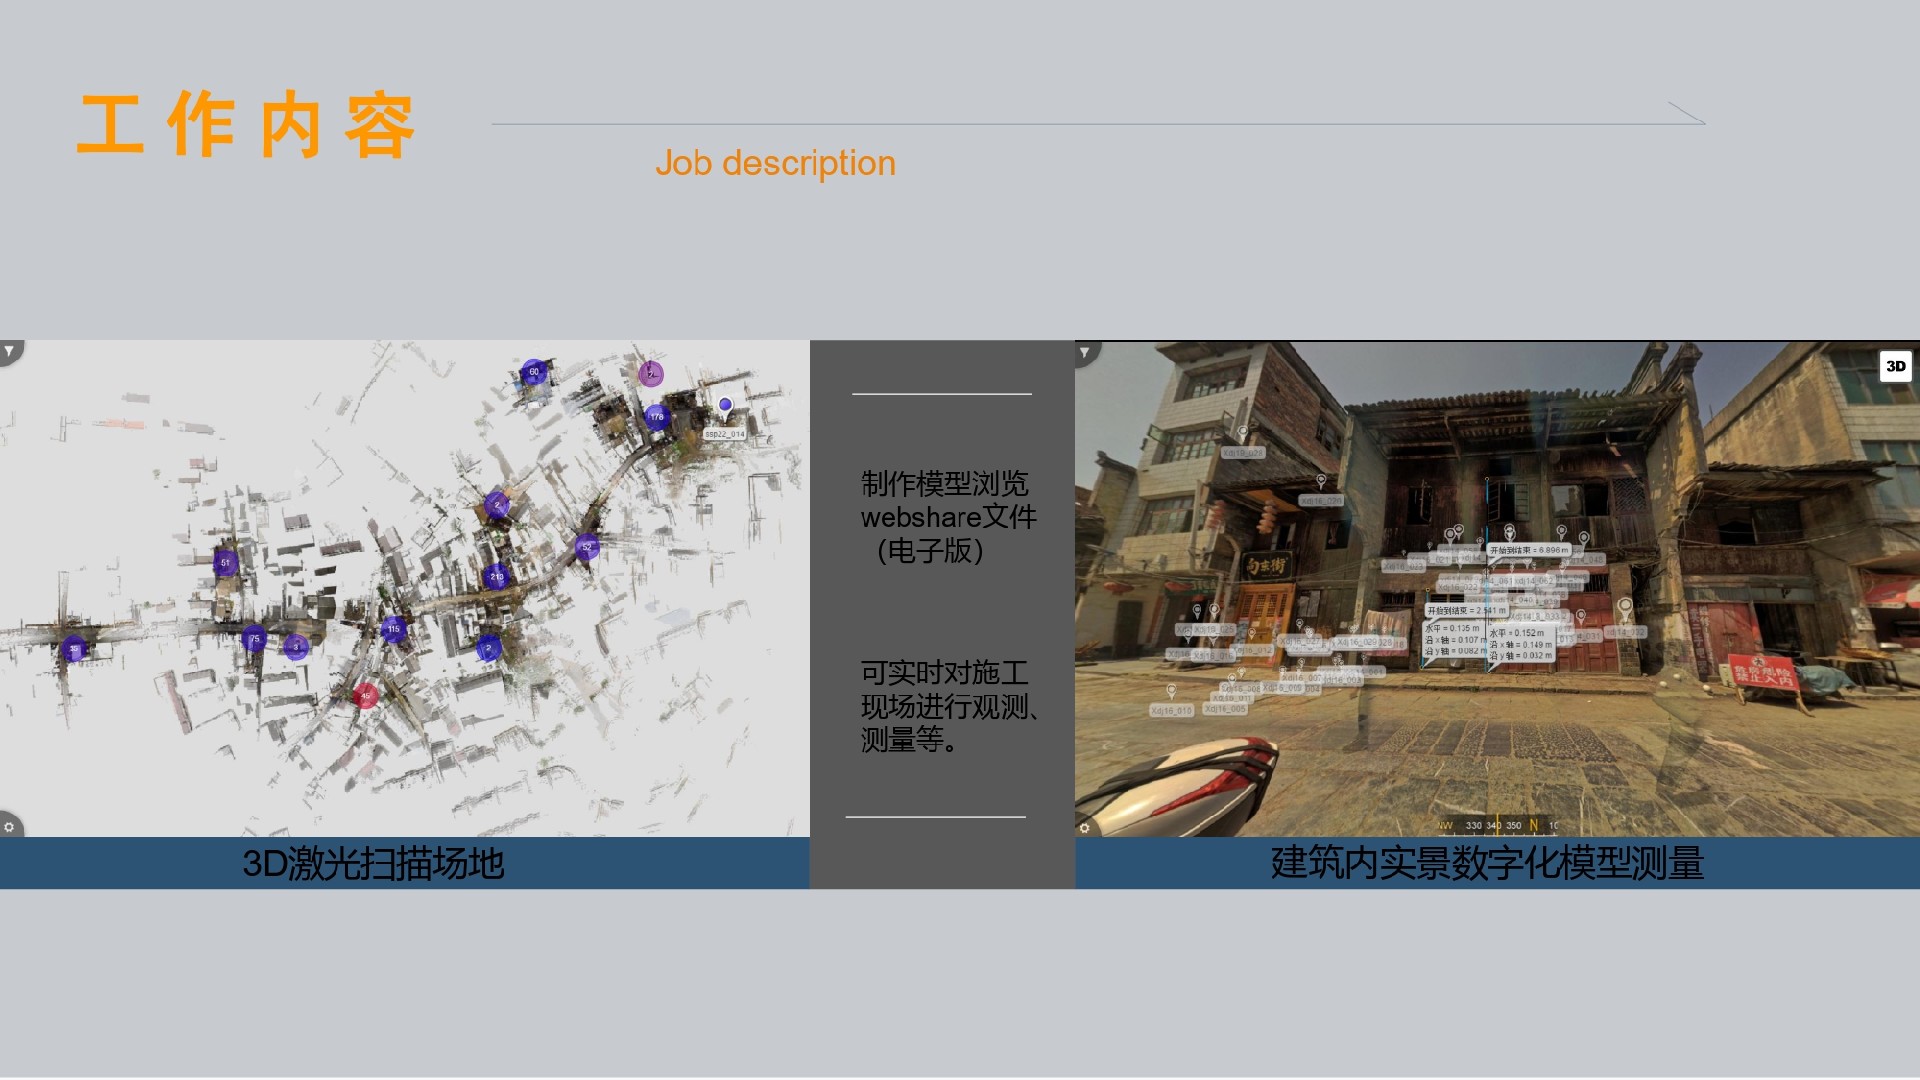This screenshot has width=1920, height=1080.
Task: Select the Xdj16_010 scan marker pin
Action: point(1171,690)
